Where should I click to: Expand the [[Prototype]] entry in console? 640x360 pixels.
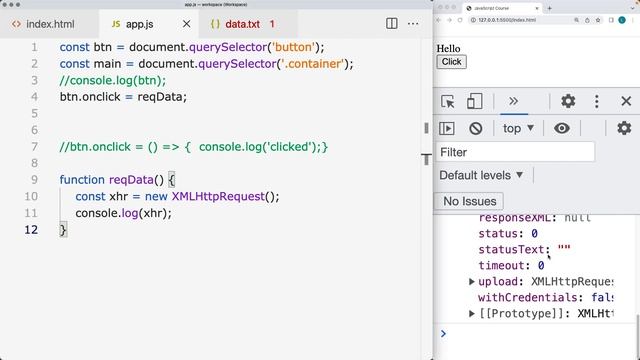[x=471, y=313]
